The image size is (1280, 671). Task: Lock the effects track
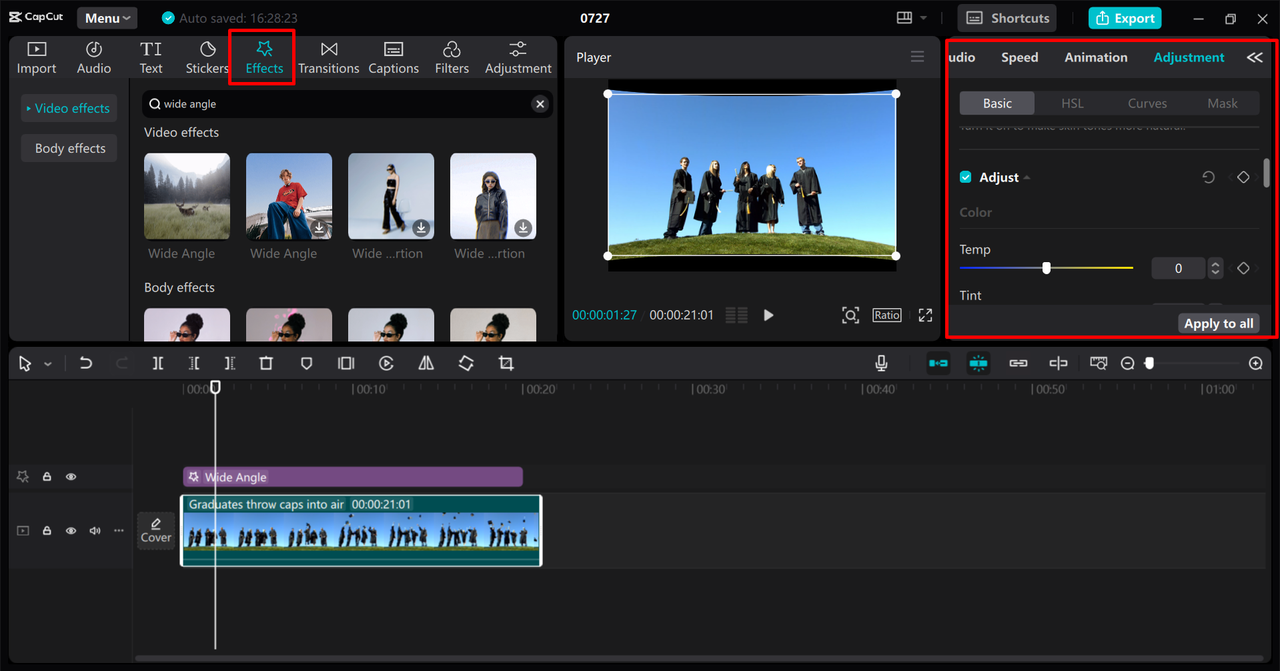[47, 477]
